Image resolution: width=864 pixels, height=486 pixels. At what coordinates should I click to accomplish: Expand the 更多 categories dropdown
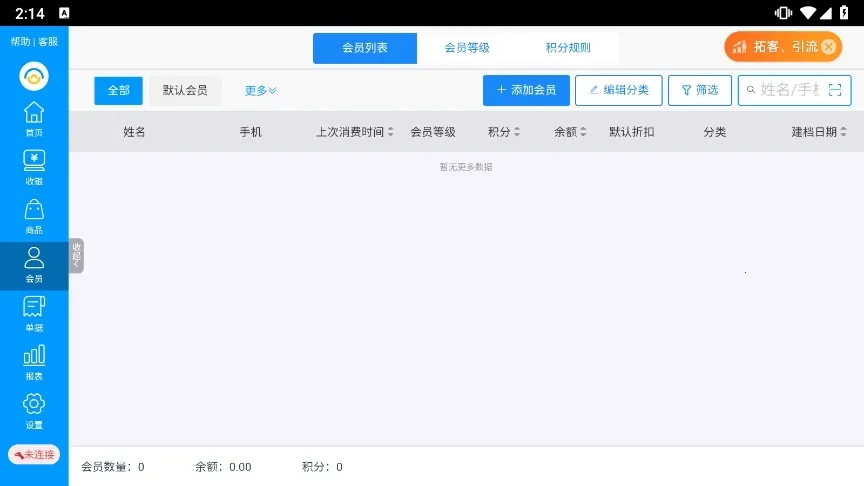tap(260, 90)
